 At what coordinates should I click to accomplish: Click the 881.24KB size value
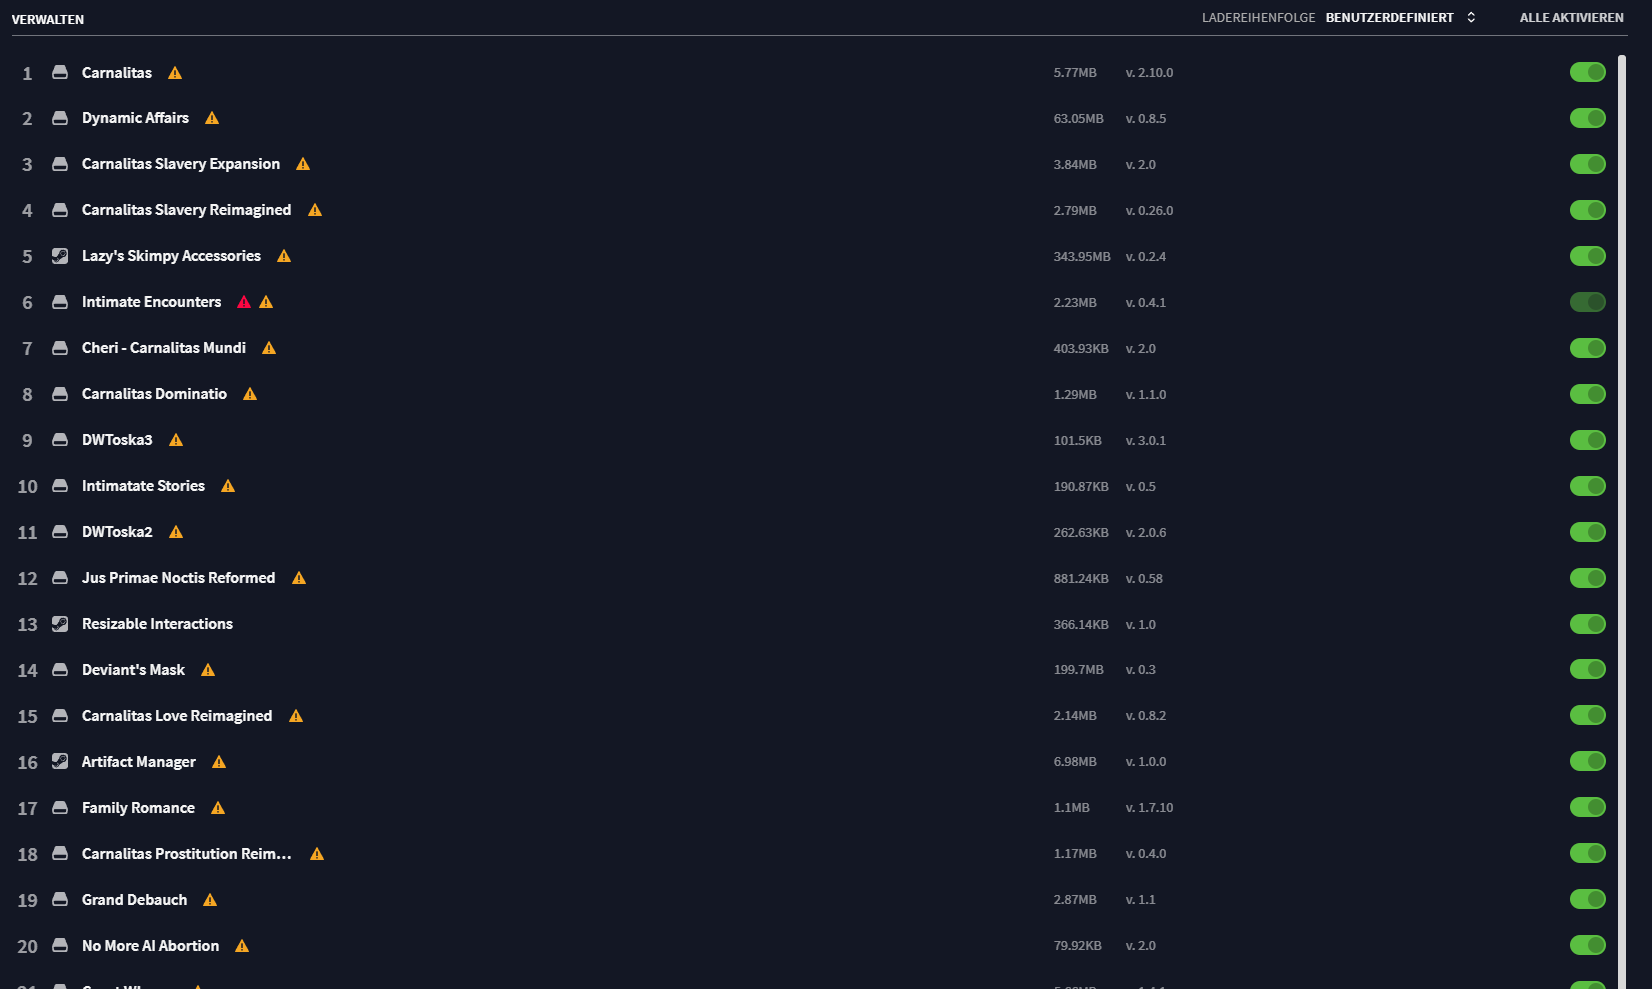click(x=1081, y=579)
